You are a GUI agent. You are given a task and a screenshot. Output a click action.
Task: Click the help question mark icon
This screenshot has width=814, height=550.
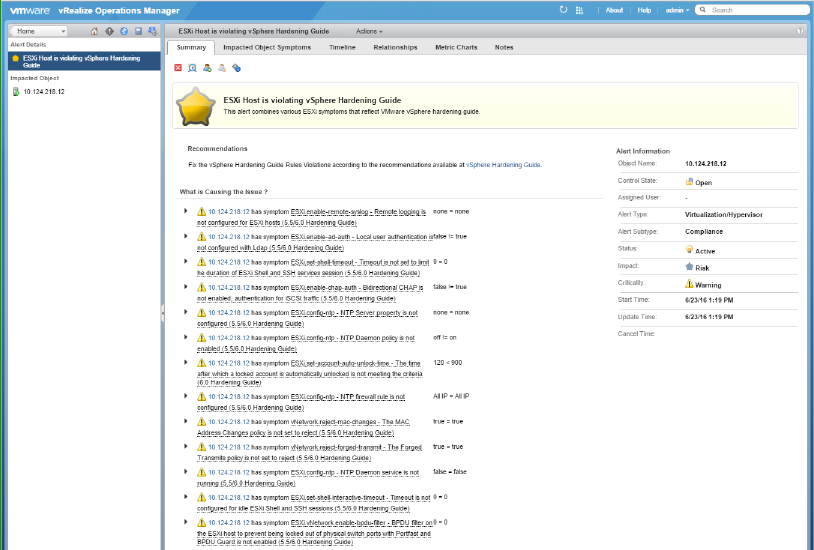pyautogui.click(x=800, y=31)
